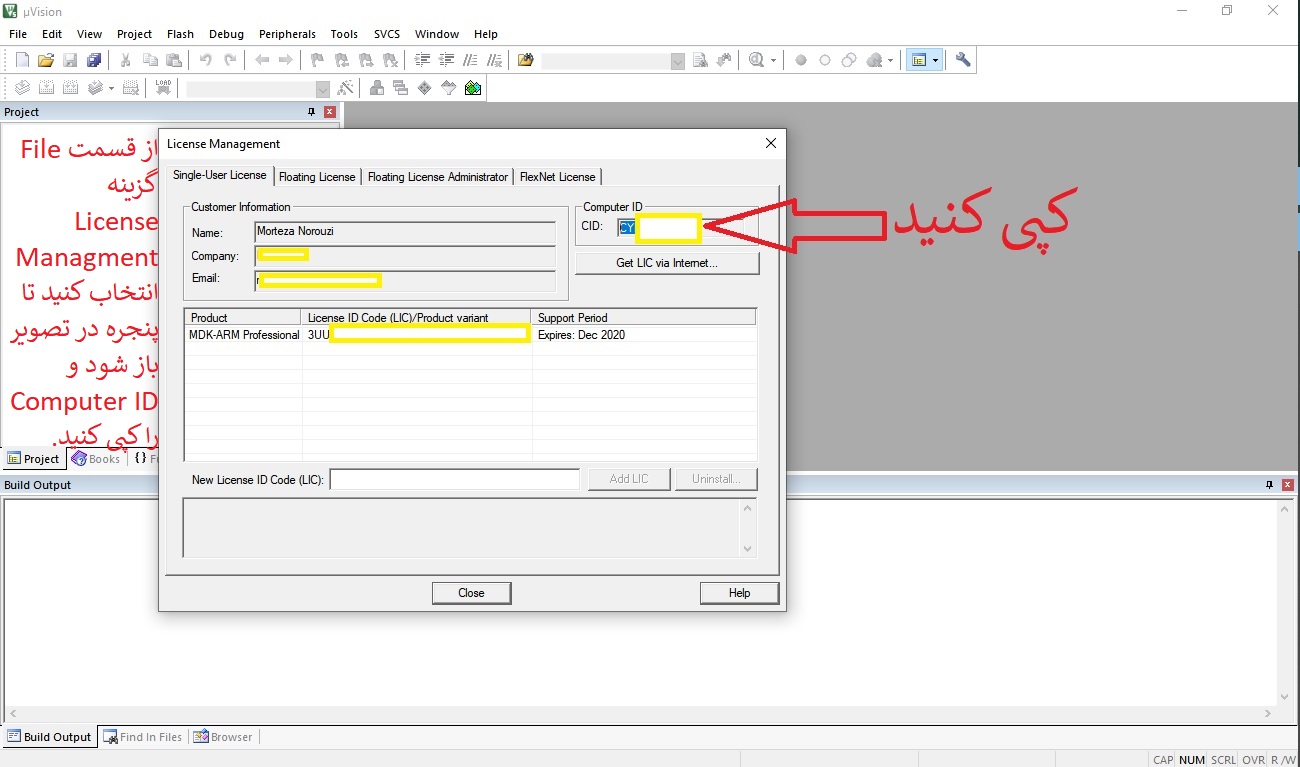Click Build Output scrollbar down arrow
This screenshot has height=767, width=1300.
click(1285, 697)
